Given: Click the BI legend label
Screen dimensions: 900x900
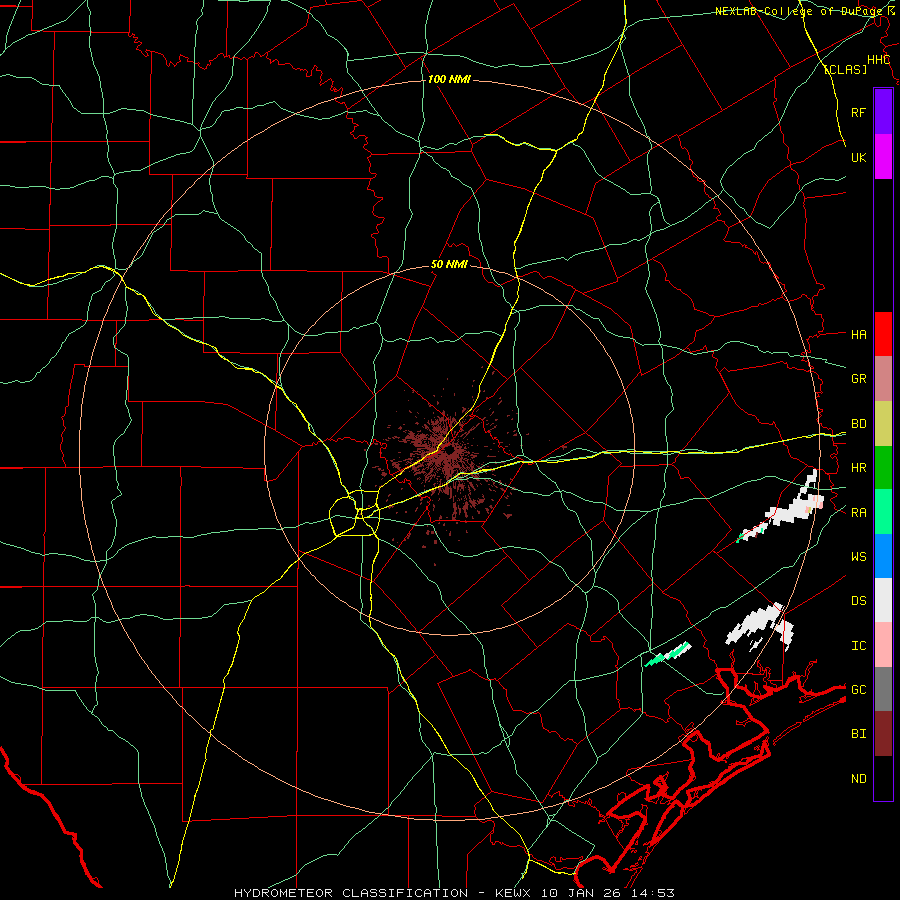Looking at the screenshot, I should pos(858,734).
